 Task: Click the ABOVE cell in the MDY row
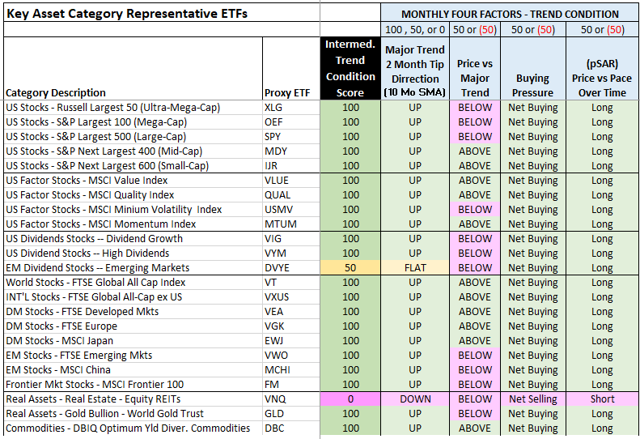[x=475, y=151]
